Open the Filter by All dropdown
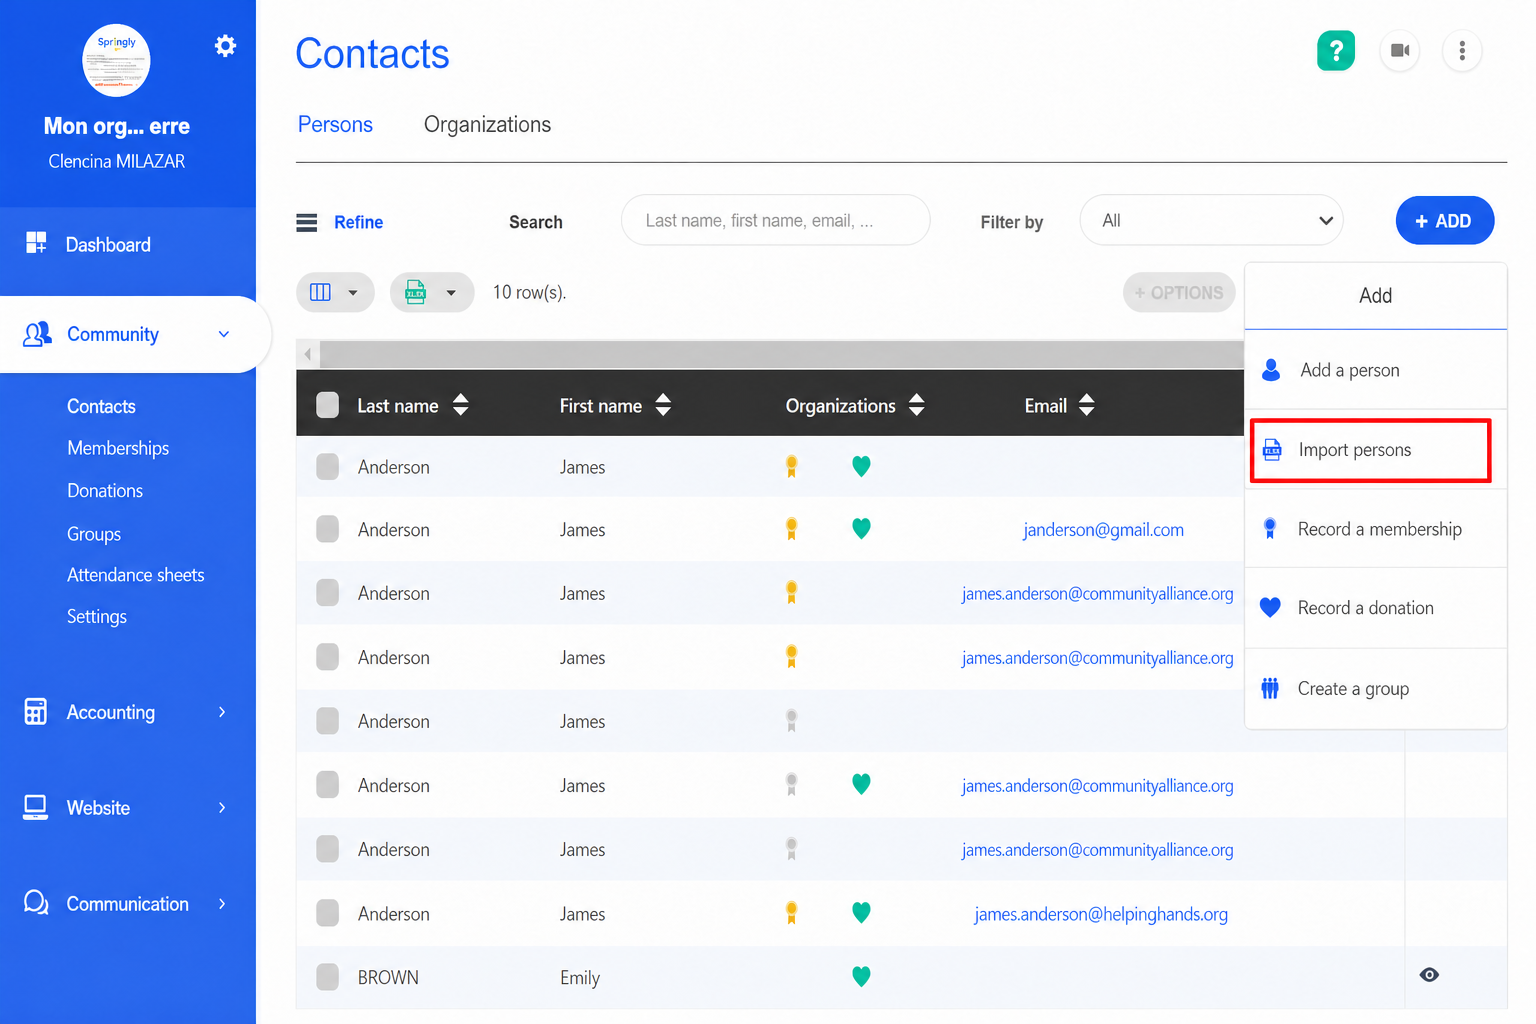Image resolution: width=1536 pixels, height=1024 pixels. coord(1211,220)
